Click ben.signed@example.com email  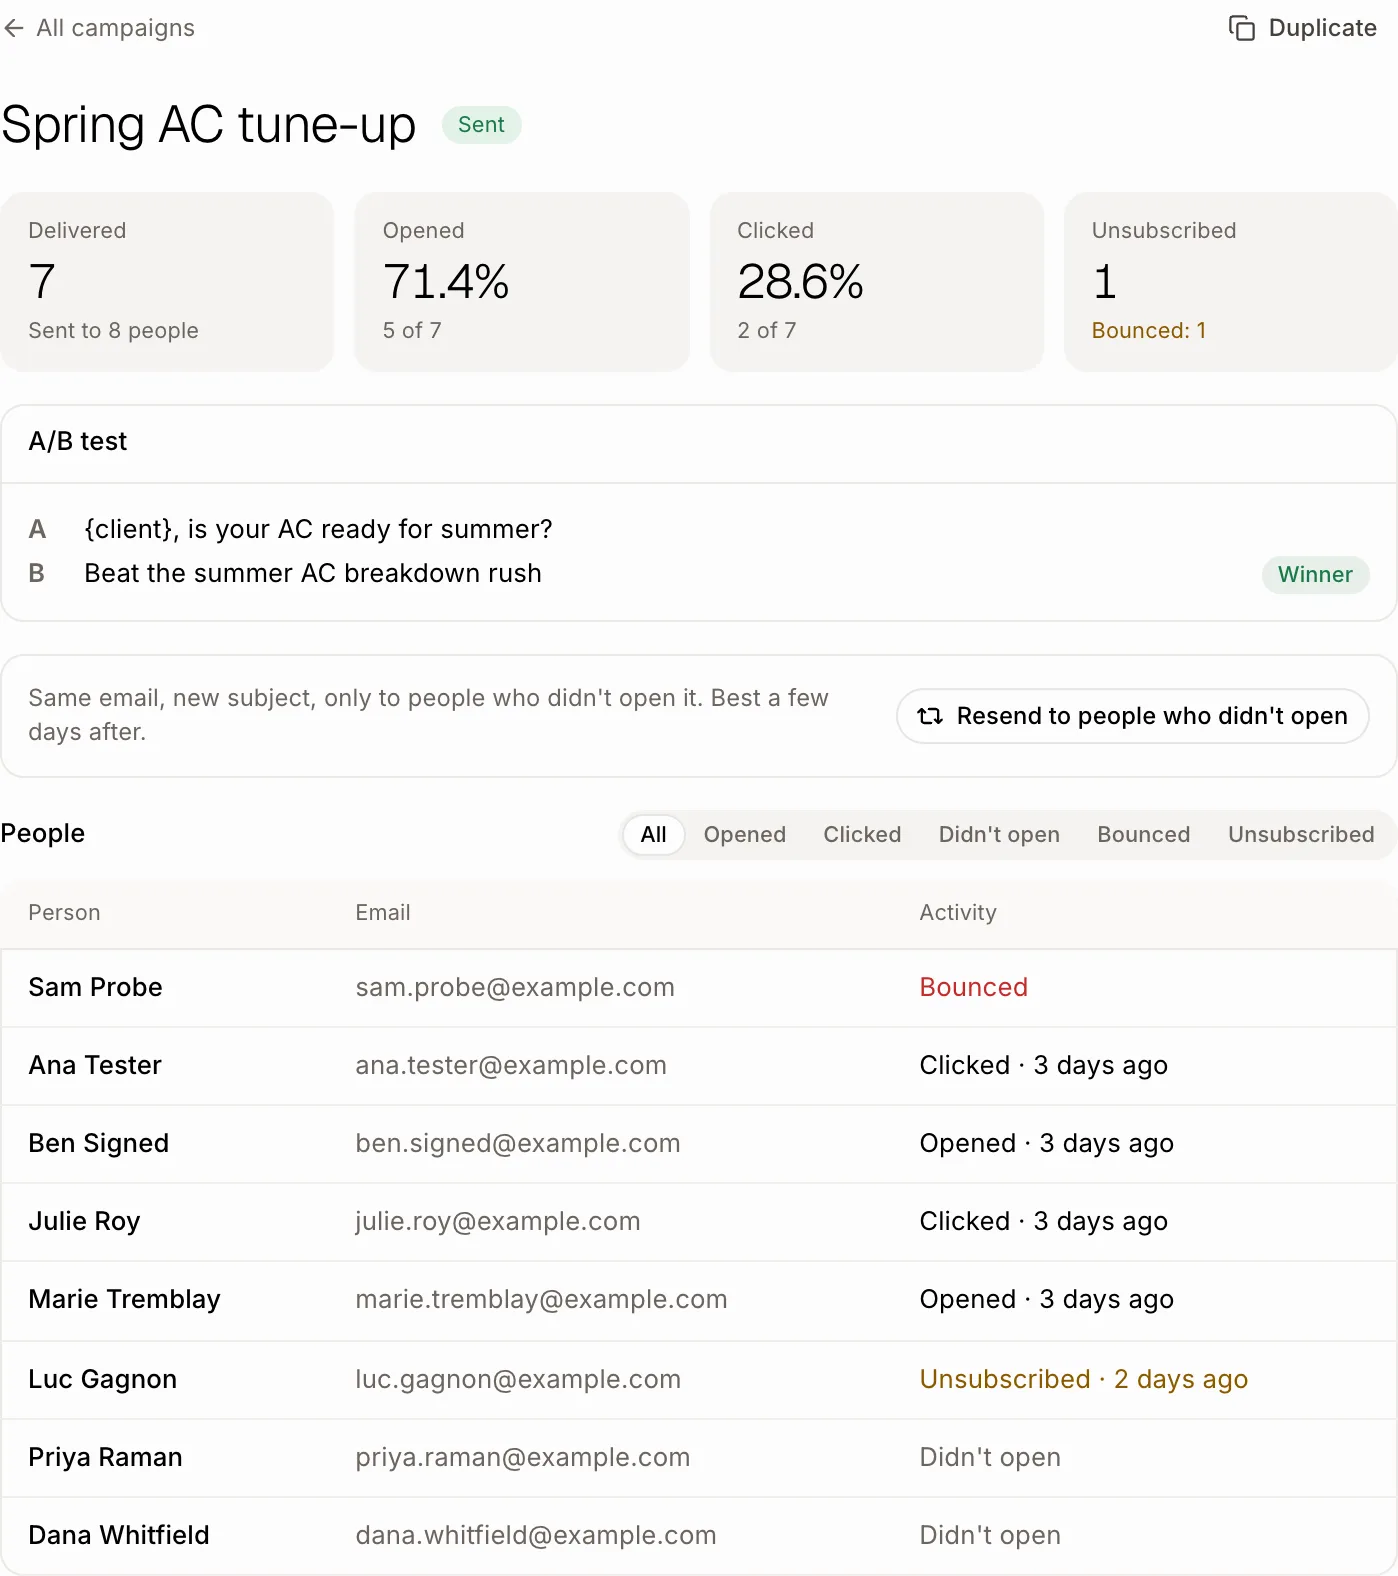coord(518,1144)
